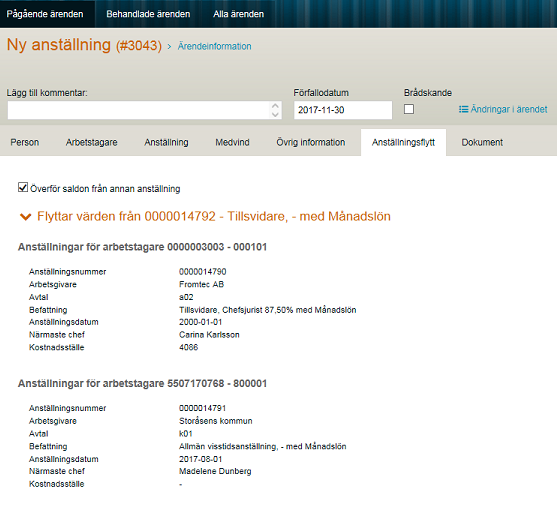Viewport: 557px width, 505px height.
Task: Select the Anställningsflytt tab
Action: [403, 142]
